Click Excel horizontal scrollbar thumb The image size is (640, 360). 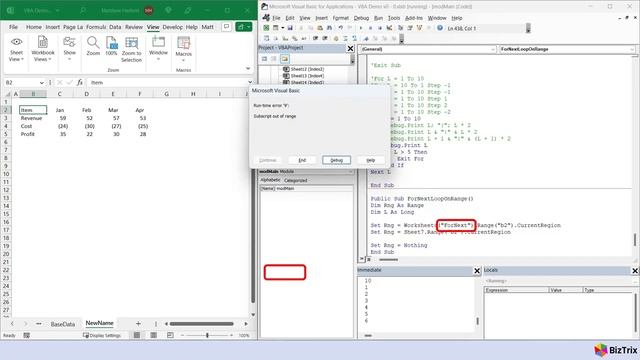tap(202, 324)
